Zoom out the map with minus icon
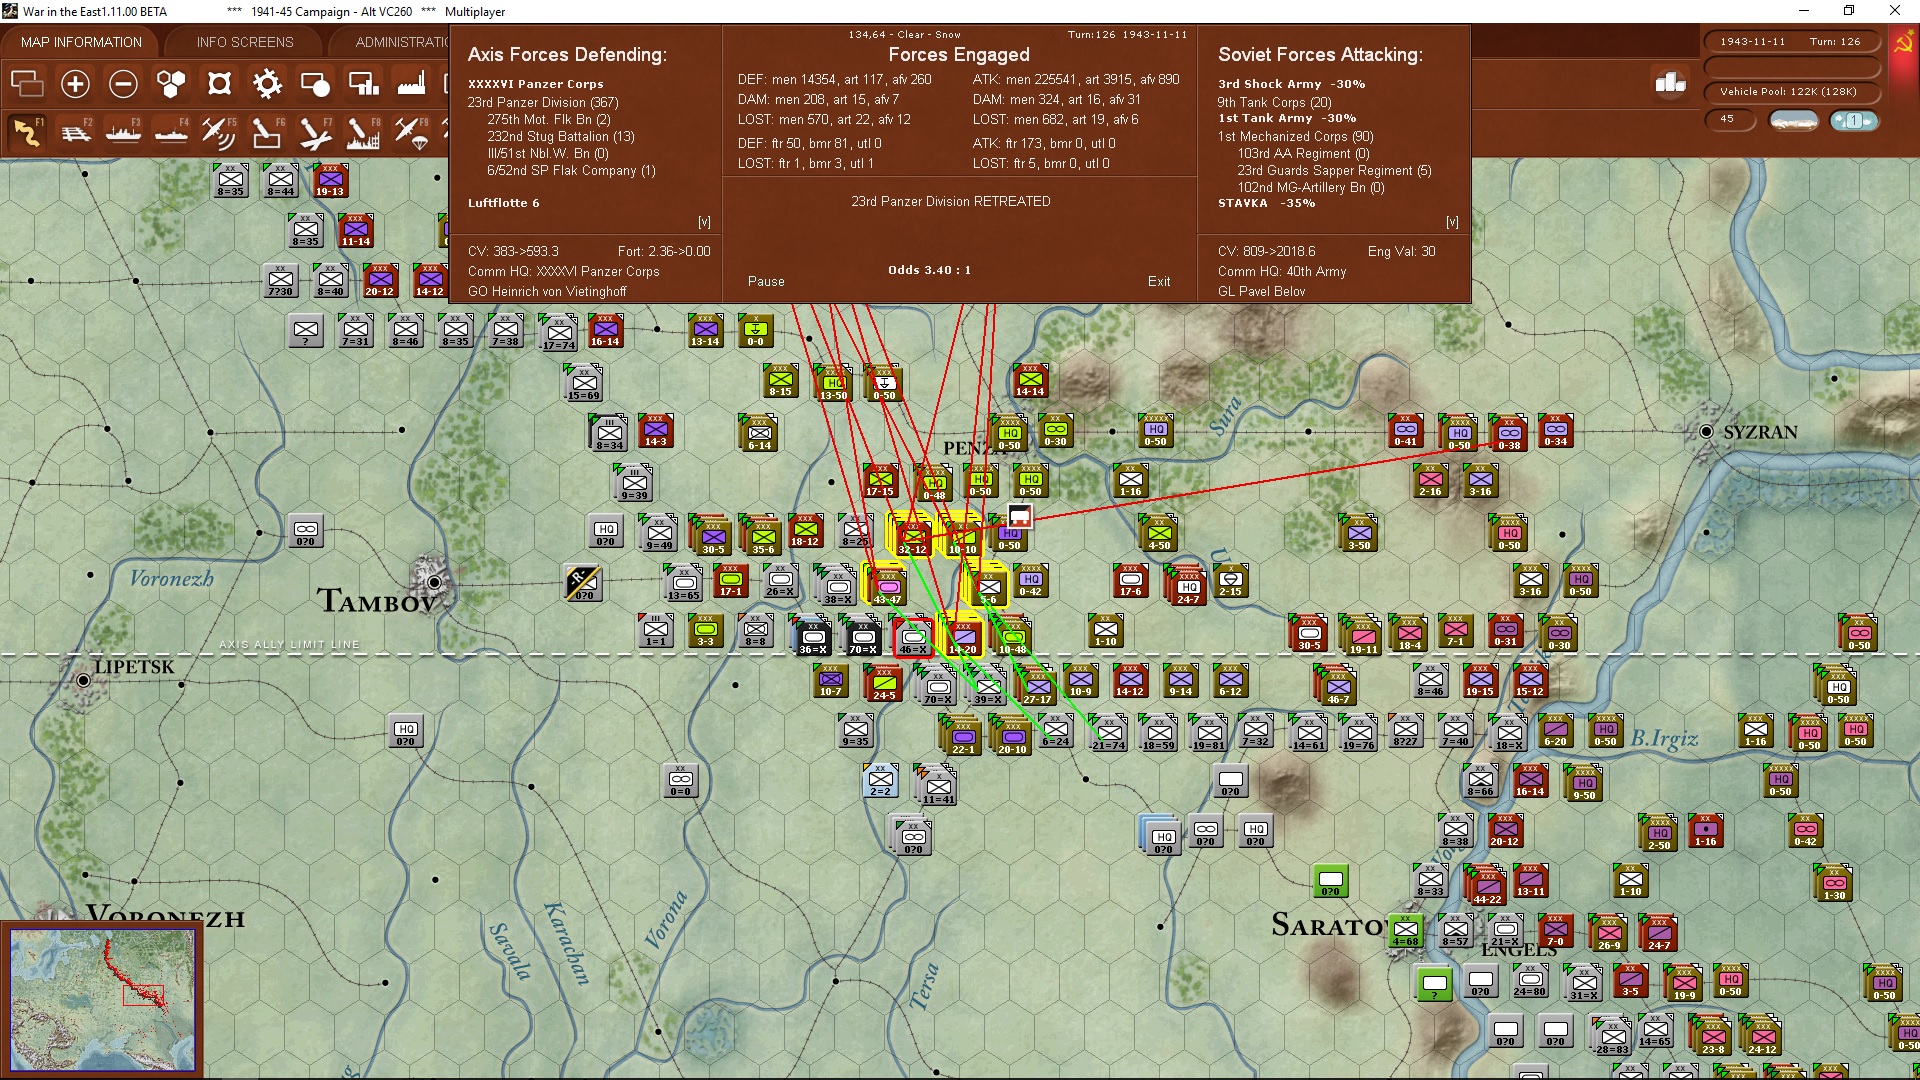Screen dimensions: 1920x1080 coord(123,84)
